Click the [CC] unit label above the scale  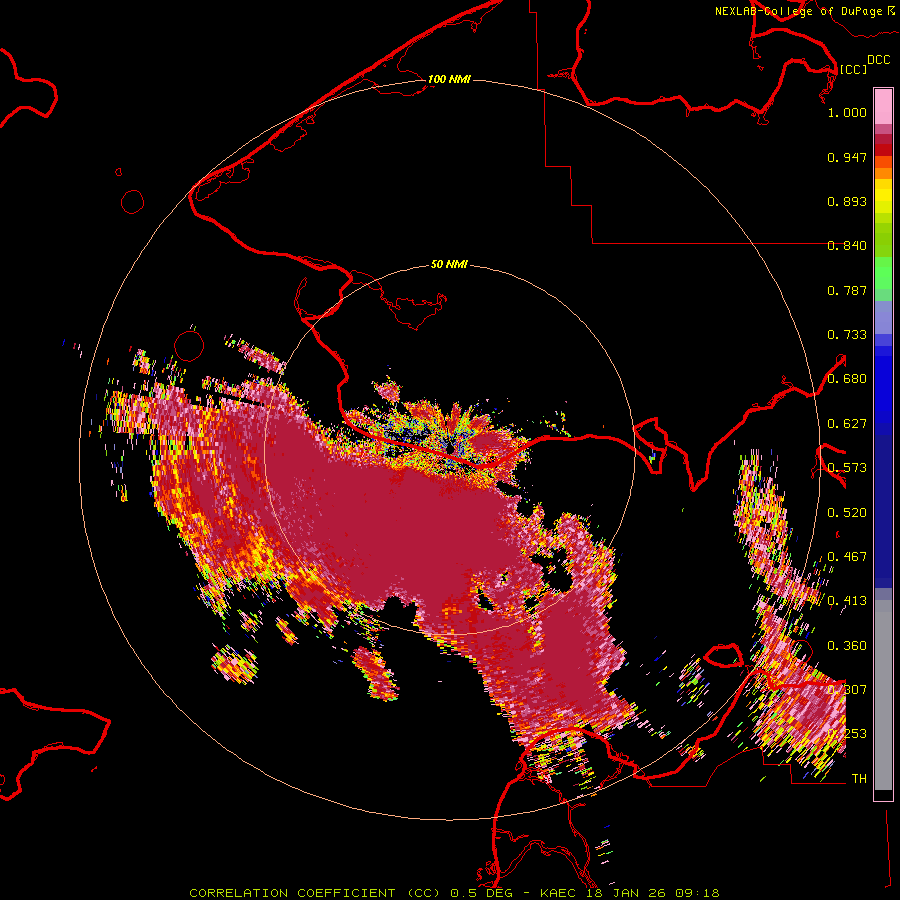tap(853, 69)
